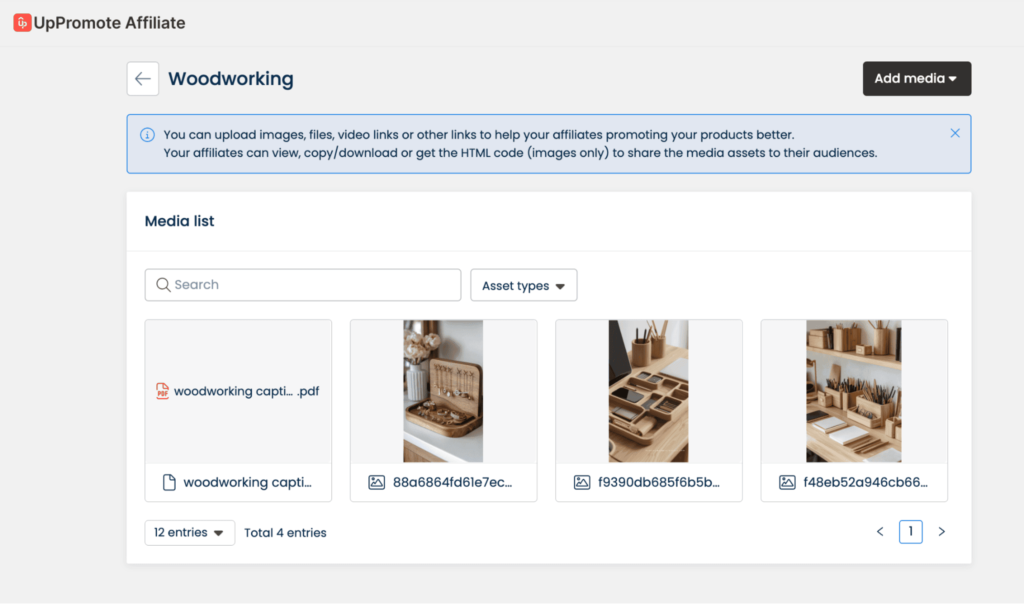The height and width of the screenshot is (604, 1024).
Task: Open the desk organizer tray thumbnail
Action: [x=648, y=391]
